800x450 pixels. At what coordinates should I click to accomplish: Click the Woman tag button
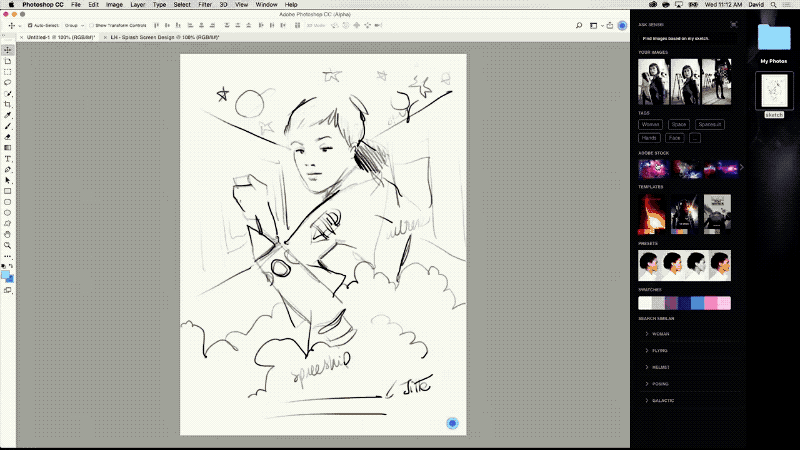[x=650, y=124]
